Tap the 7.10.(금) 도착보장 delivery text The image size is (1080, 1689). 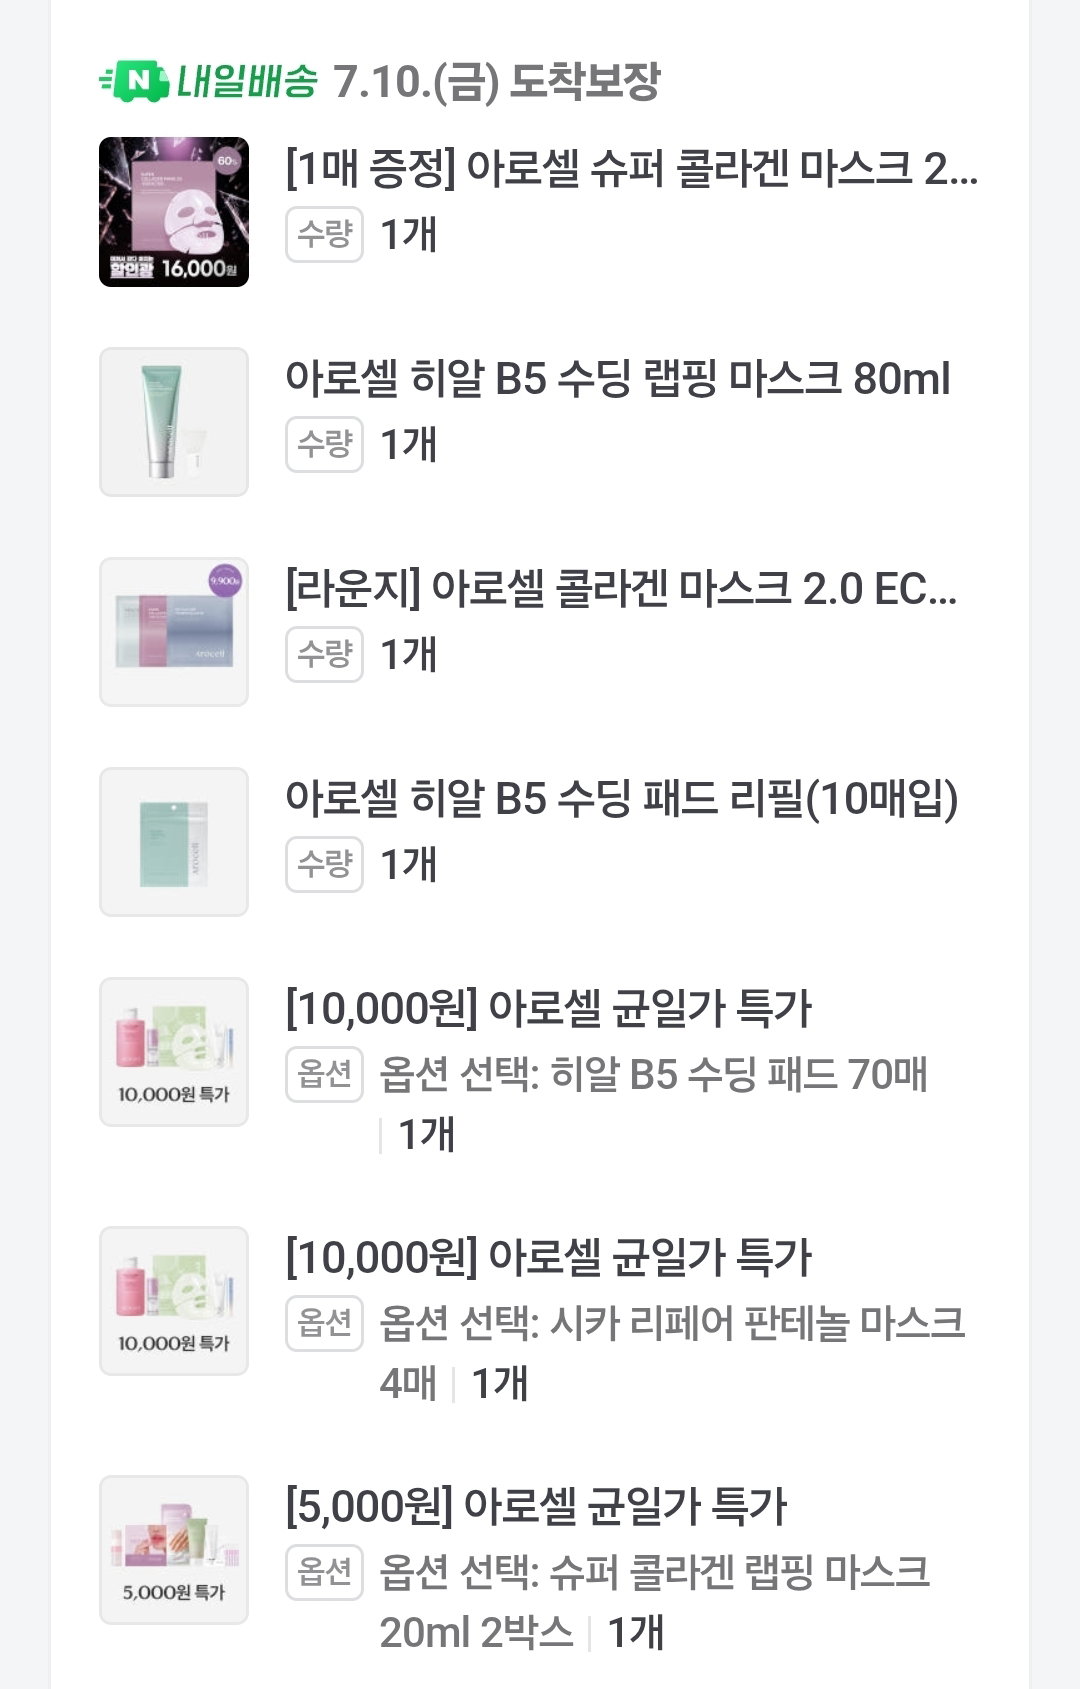pos(497,82)
